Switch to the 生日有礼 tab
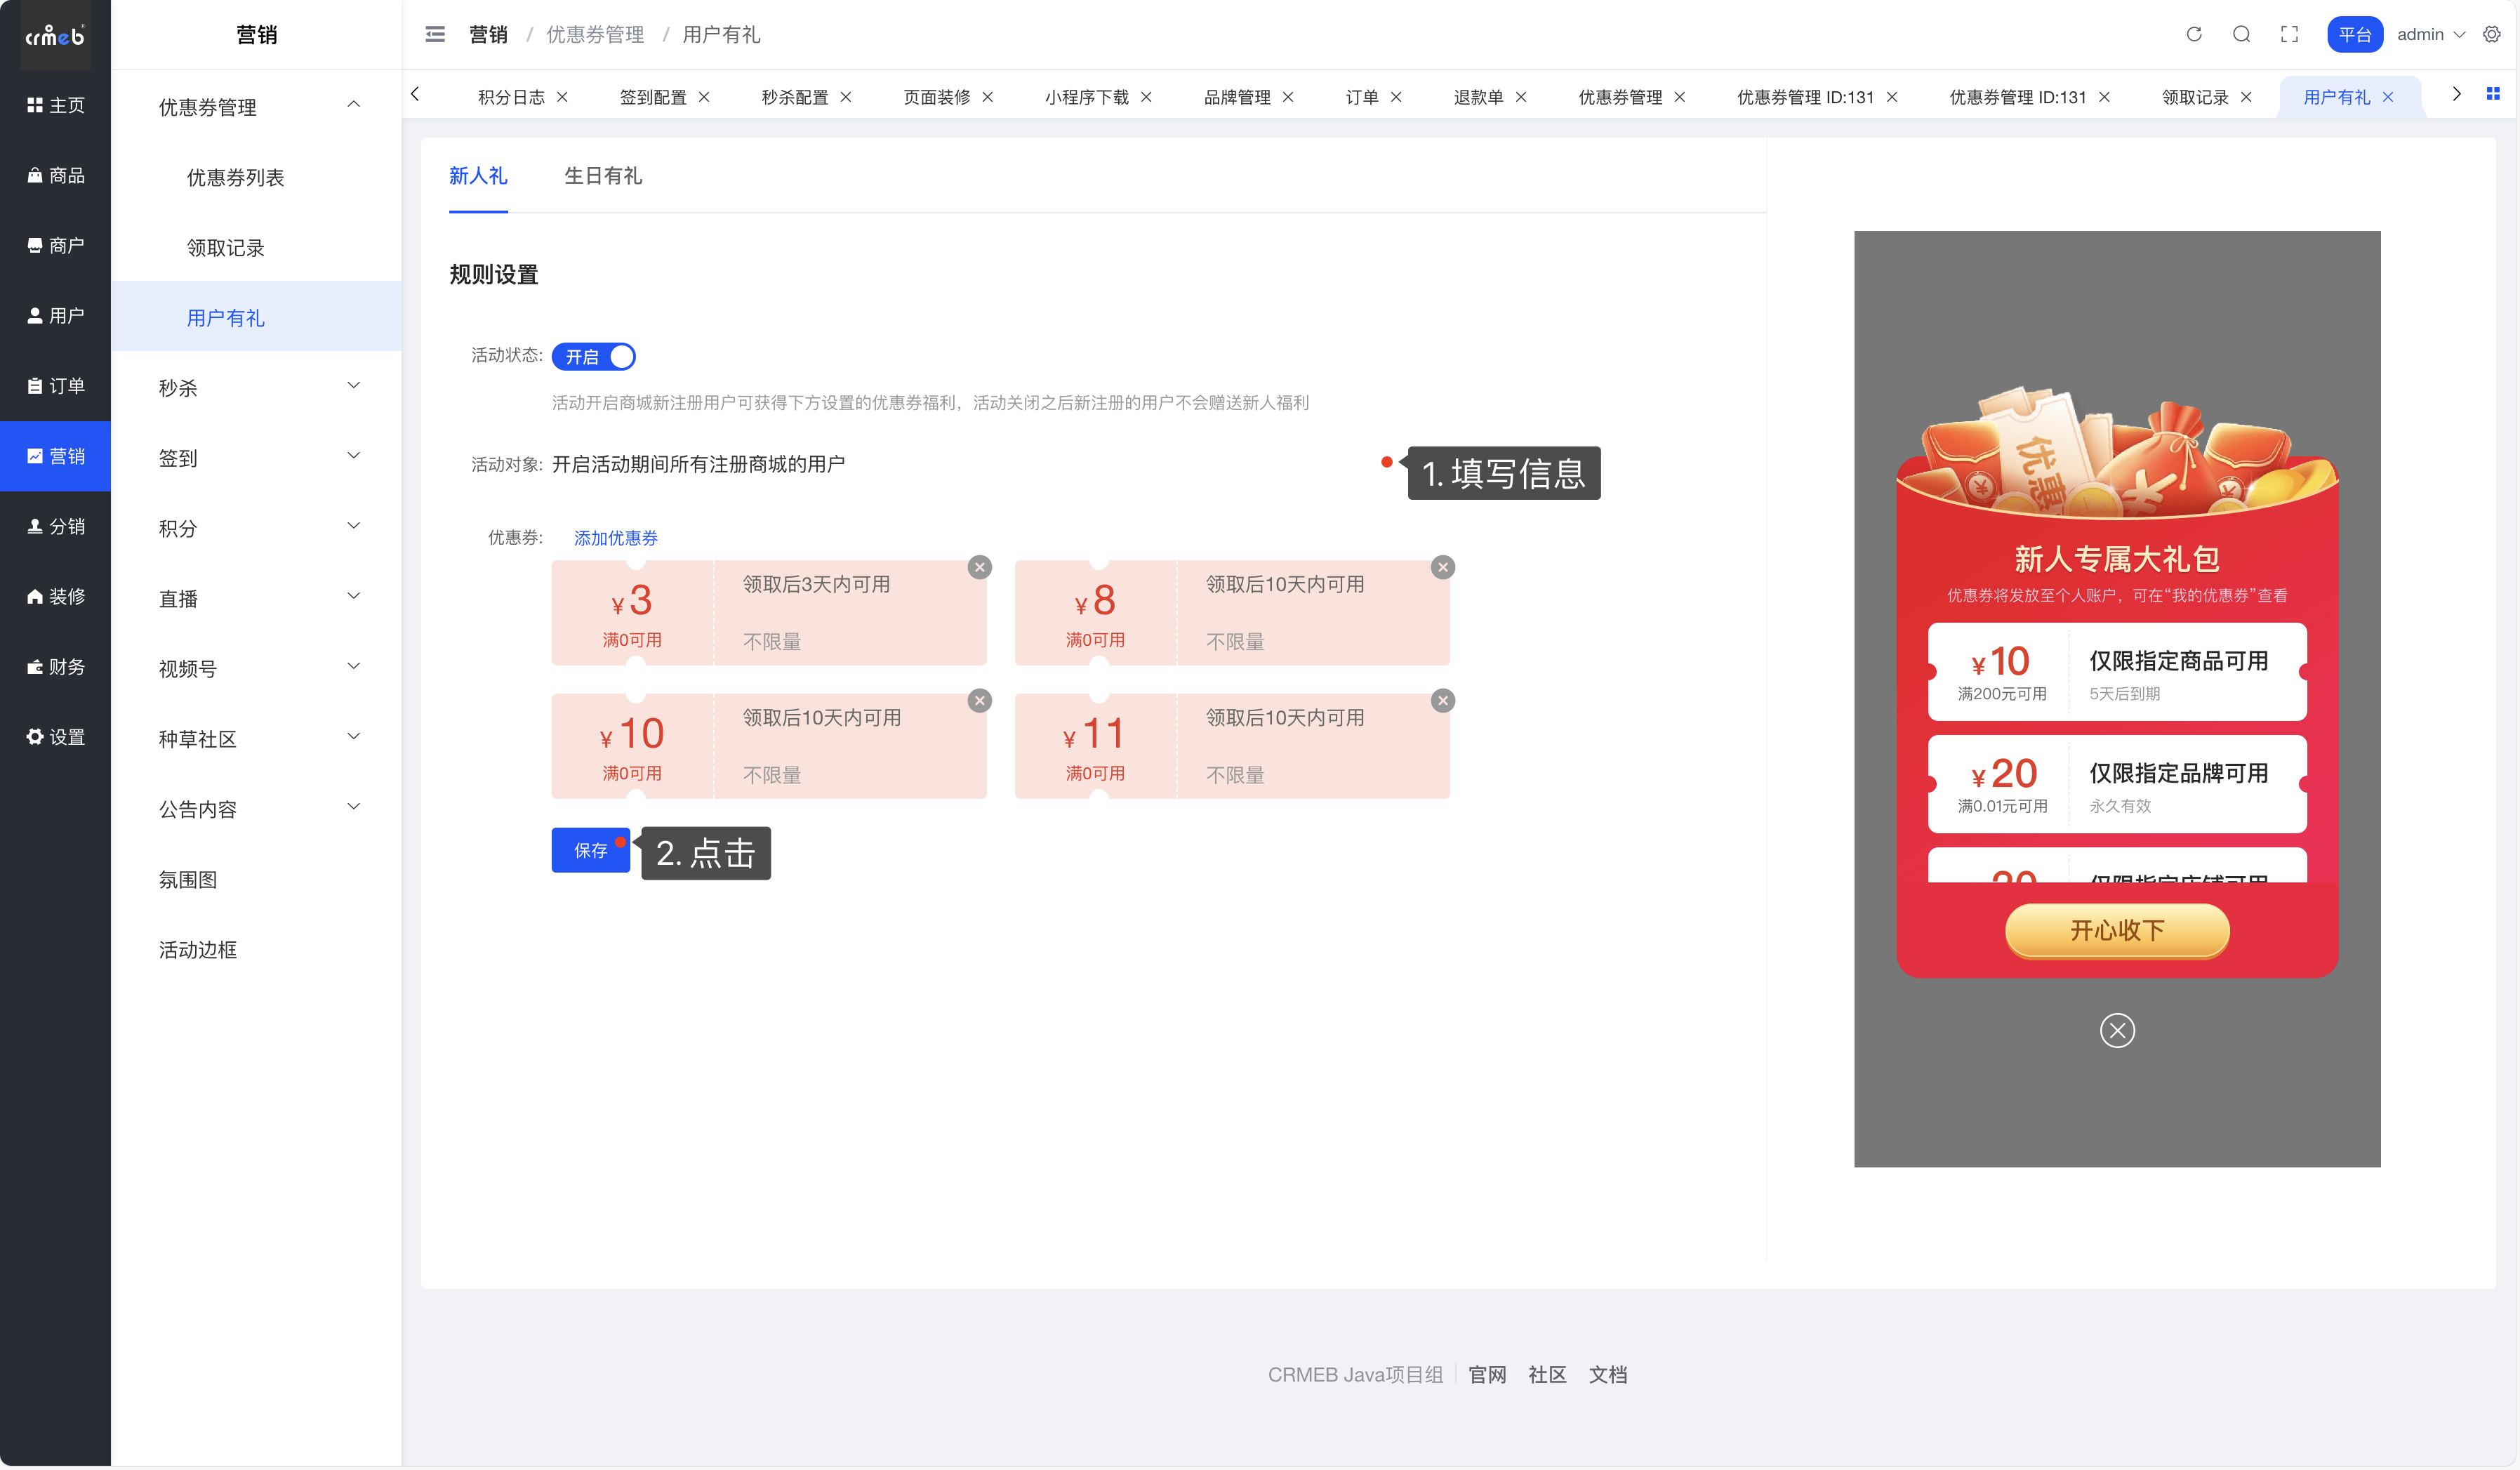 point(603,176)
